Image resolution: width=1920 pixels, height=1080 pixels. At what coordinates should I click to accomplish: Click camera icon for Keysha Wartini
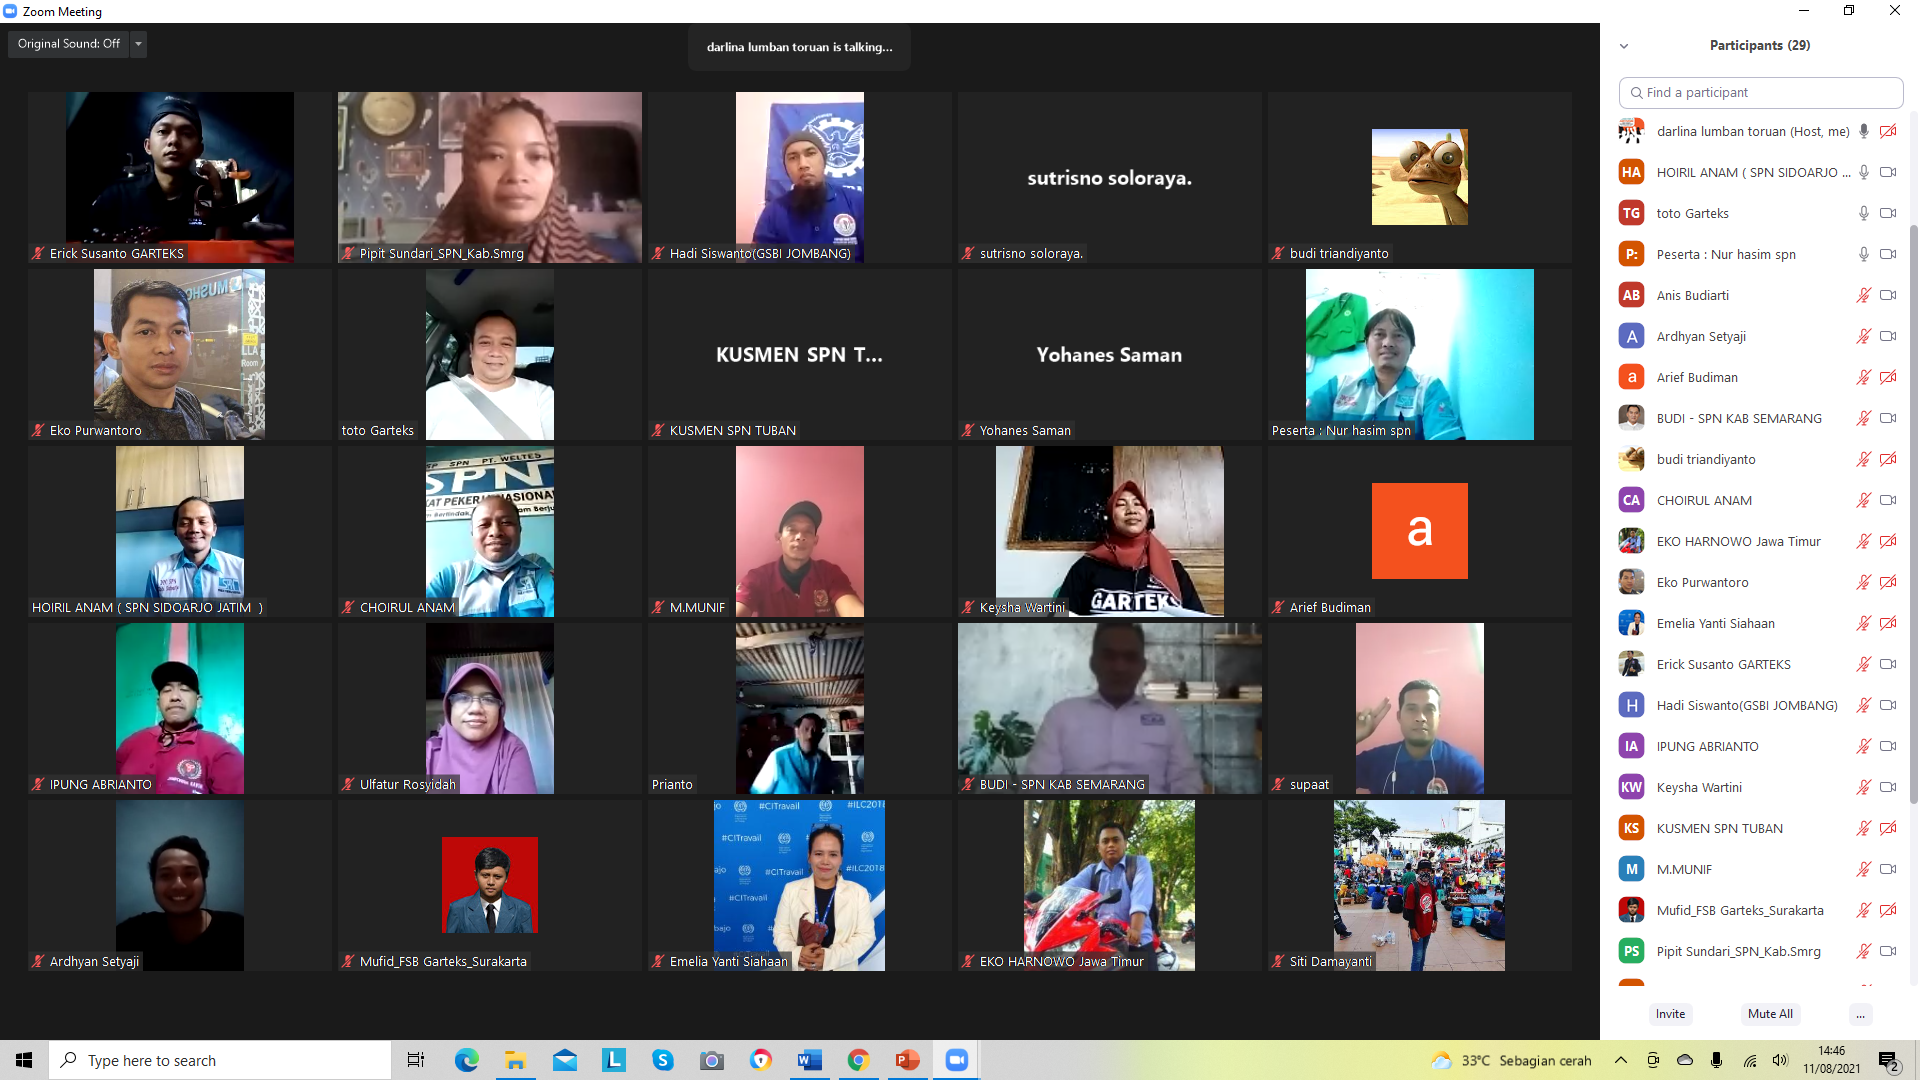(1887, 787)
